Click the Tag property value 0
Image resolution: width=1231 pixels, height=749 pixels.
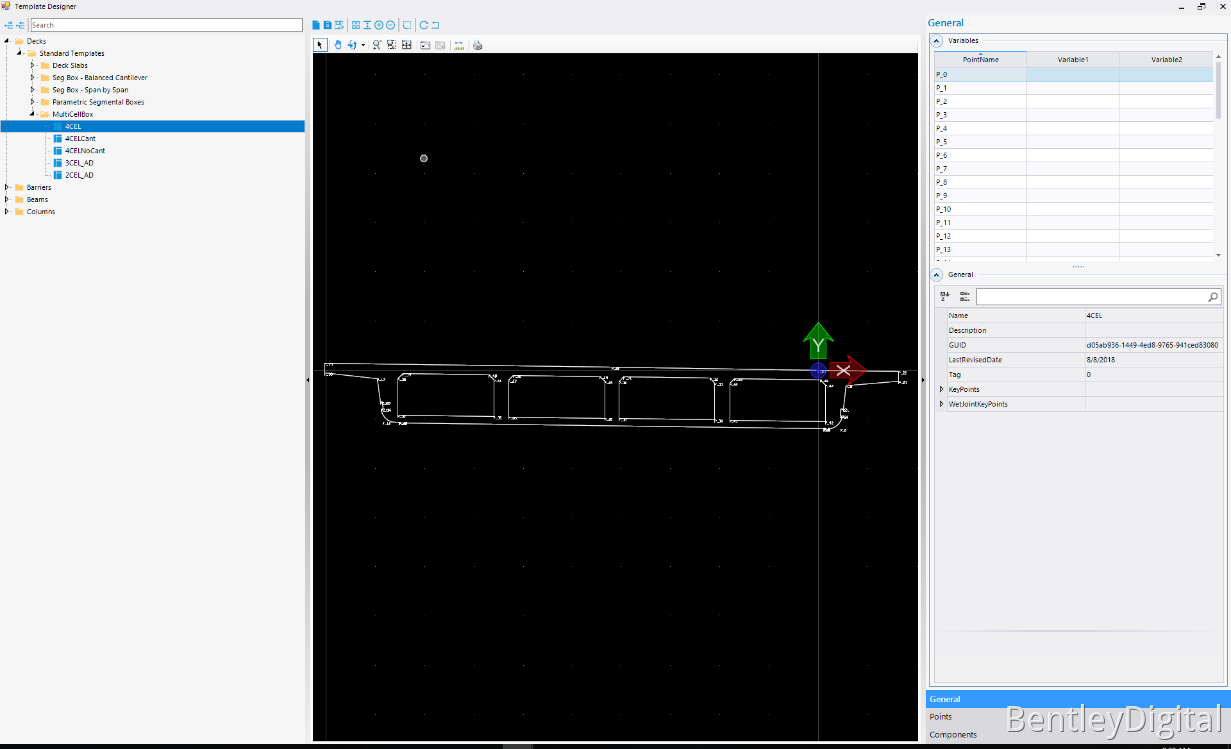[x=1153, y=374]
